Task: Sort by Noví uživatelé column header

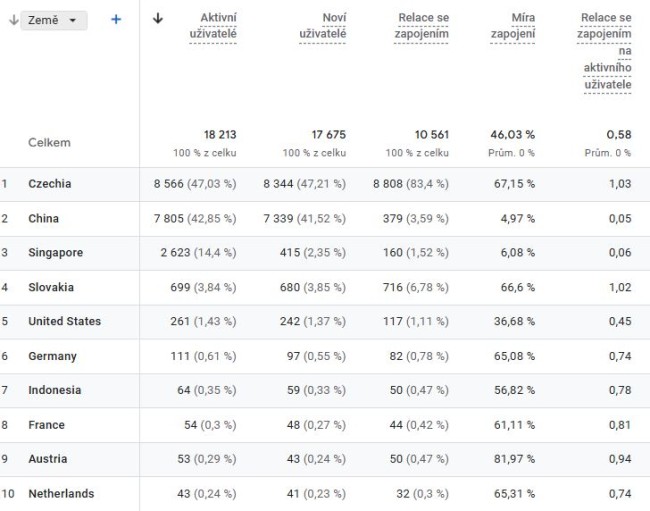Action: (323, 26)
